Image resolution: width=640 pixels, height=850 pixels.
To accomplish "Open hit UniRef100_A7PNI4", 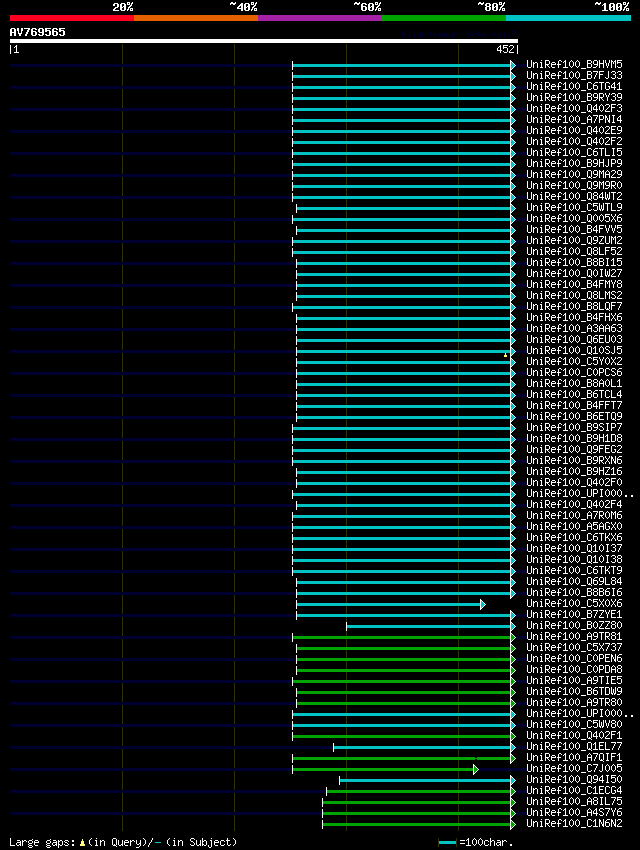I will pos(574,119).
